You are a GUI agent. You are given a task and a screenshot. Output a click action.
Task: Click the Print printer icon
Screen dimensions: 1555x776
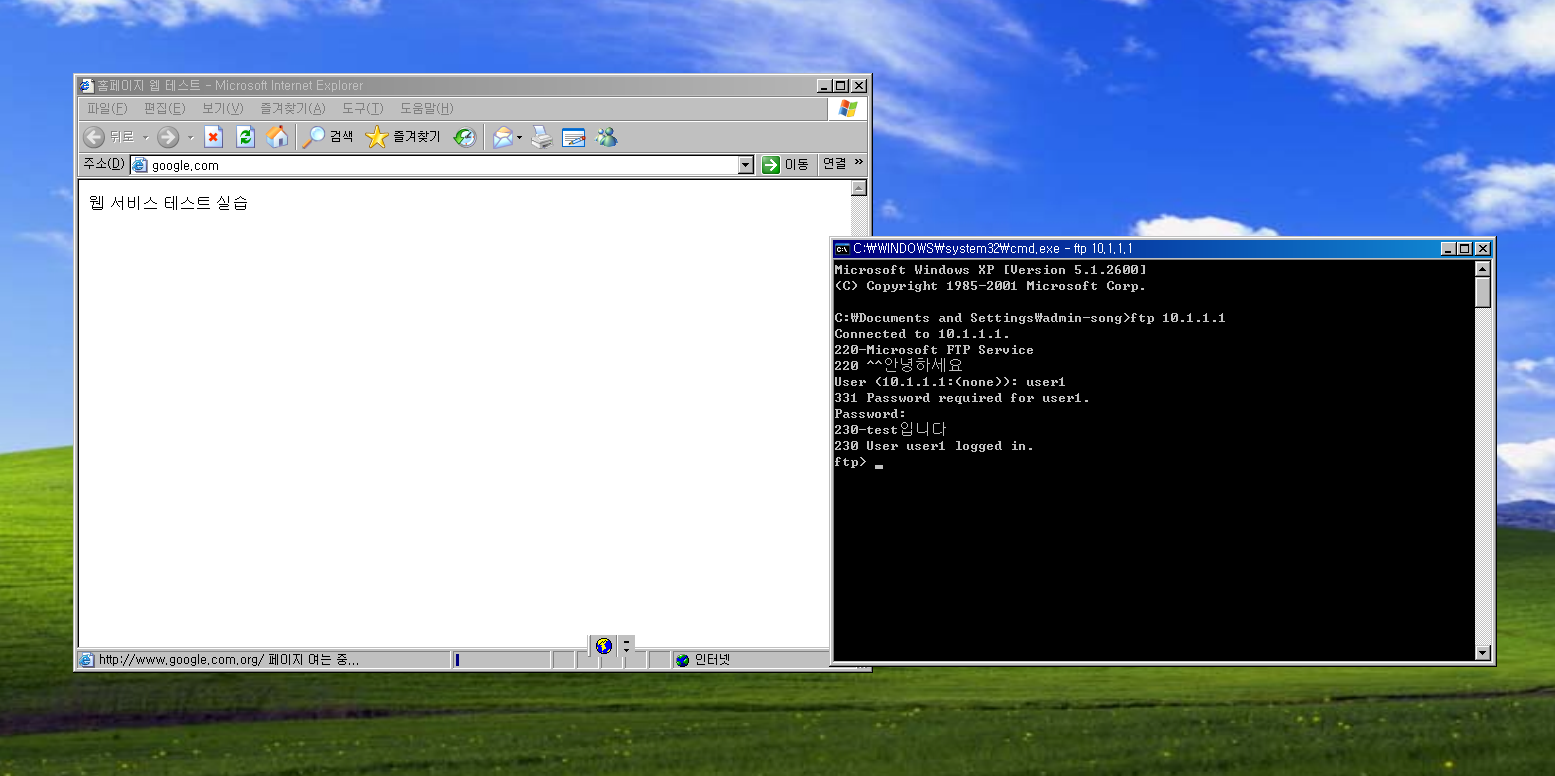pyautogui.click(x=541, y=137)
